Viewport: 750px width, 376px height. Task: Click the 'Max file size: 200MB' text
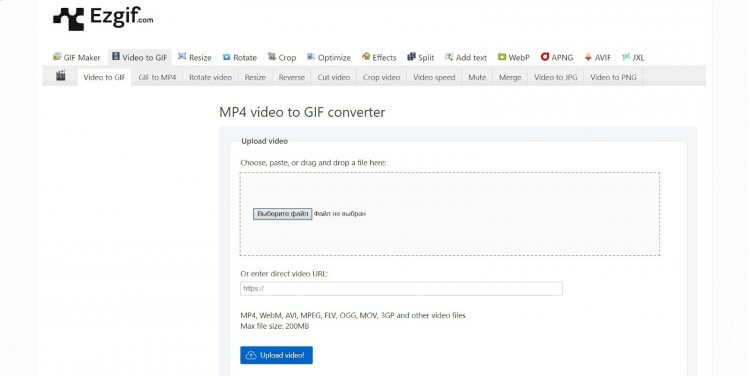[275, 326]
